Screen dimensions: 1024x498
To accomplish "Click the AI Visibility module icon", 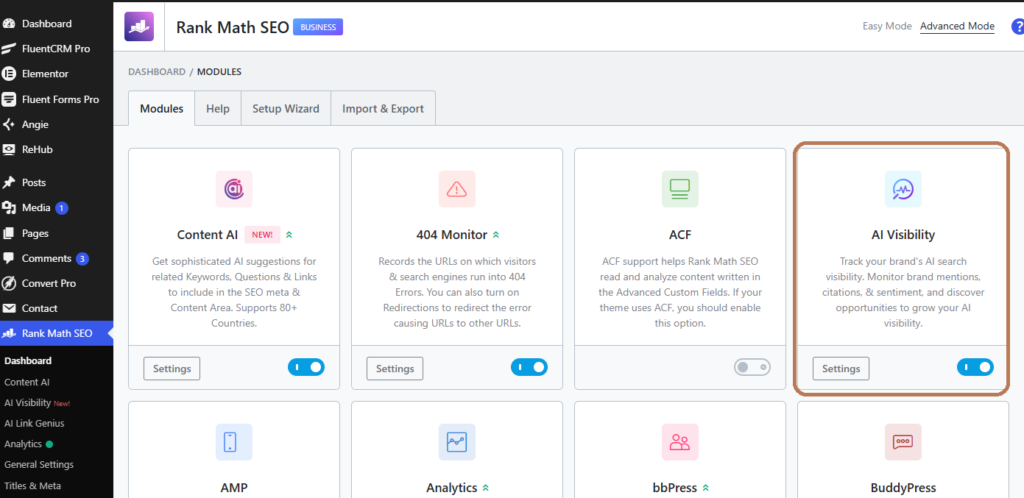I will (x=903, y=189).
